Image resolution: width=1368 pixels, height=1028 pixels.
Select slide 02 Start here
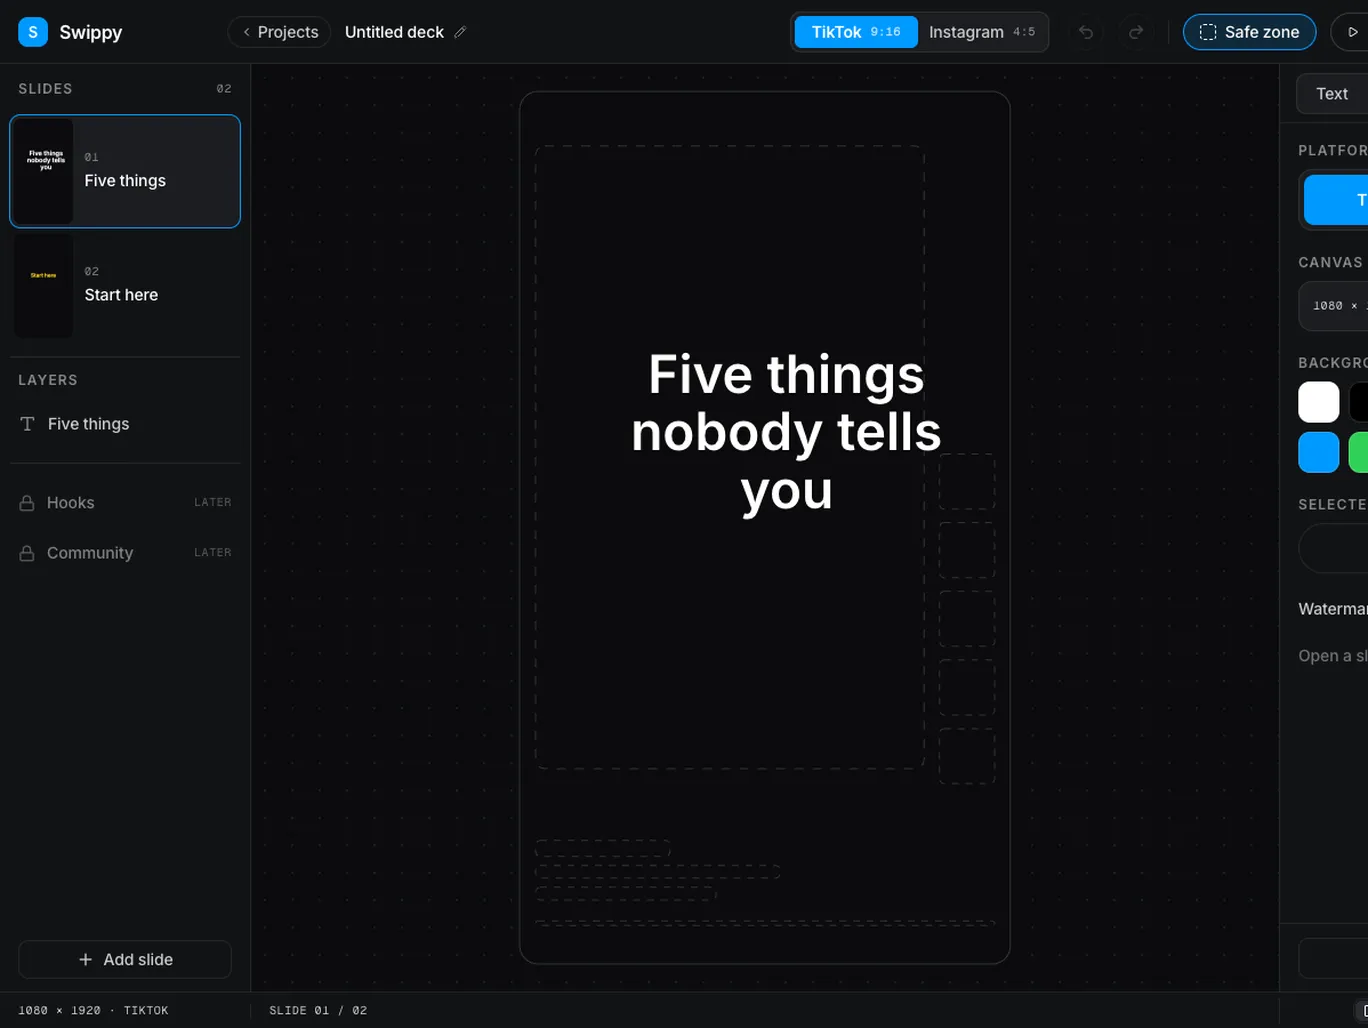[x=125, y=285]
